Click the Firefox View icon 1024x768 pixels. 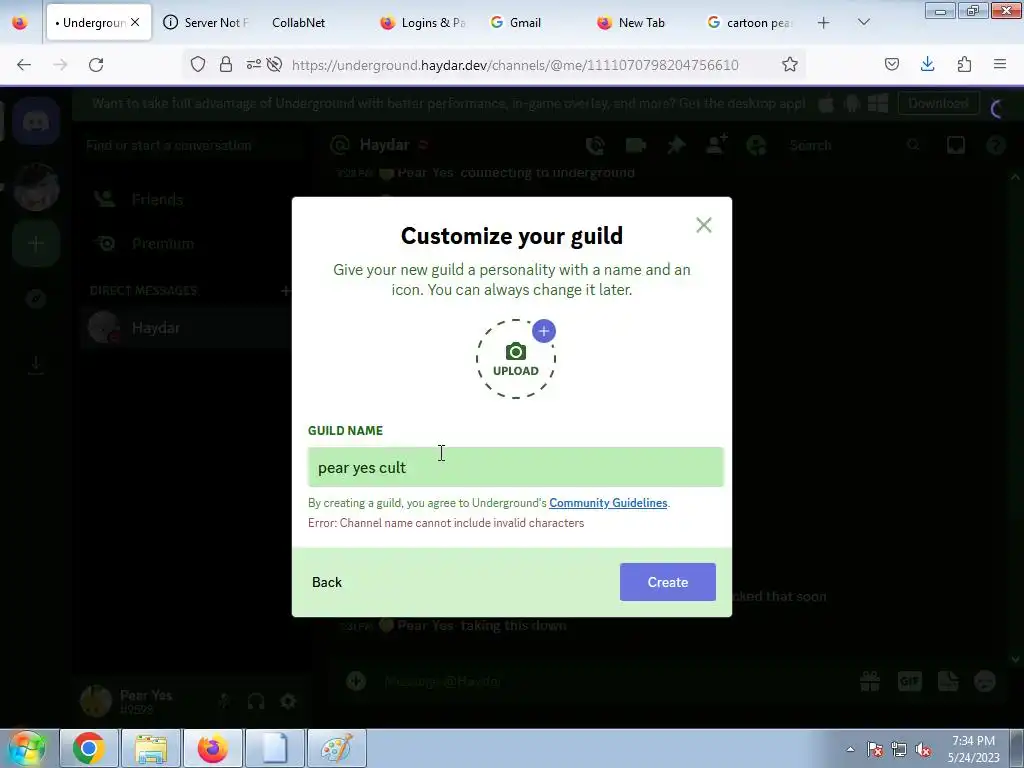coord(20,23)
